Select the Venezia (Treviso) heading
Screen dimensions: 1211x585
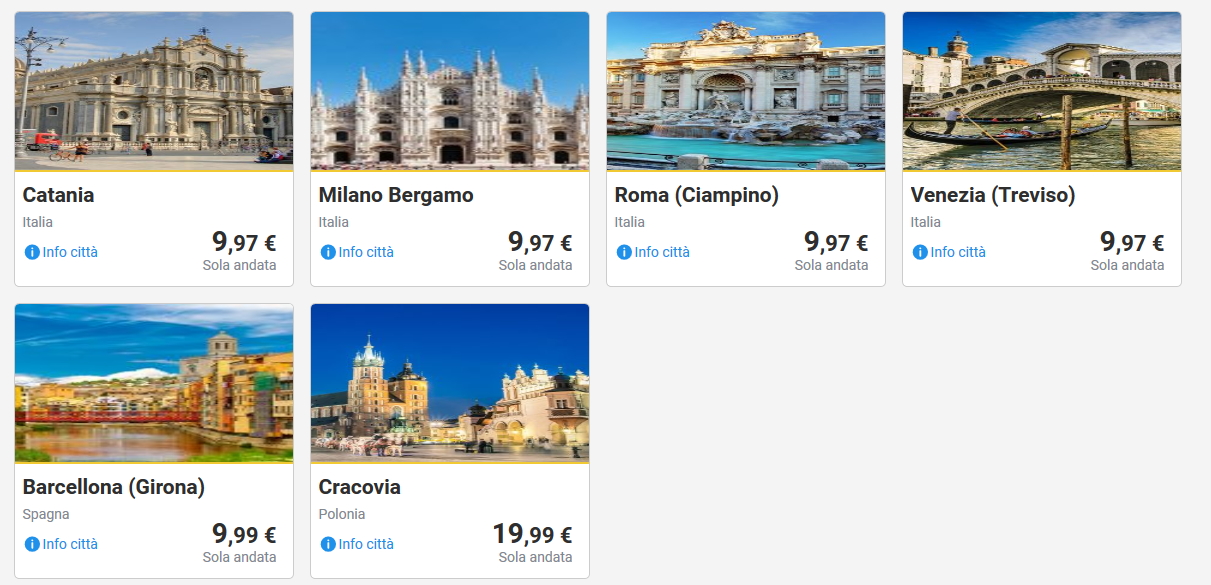pyautogui.click(x=993, y=195)
